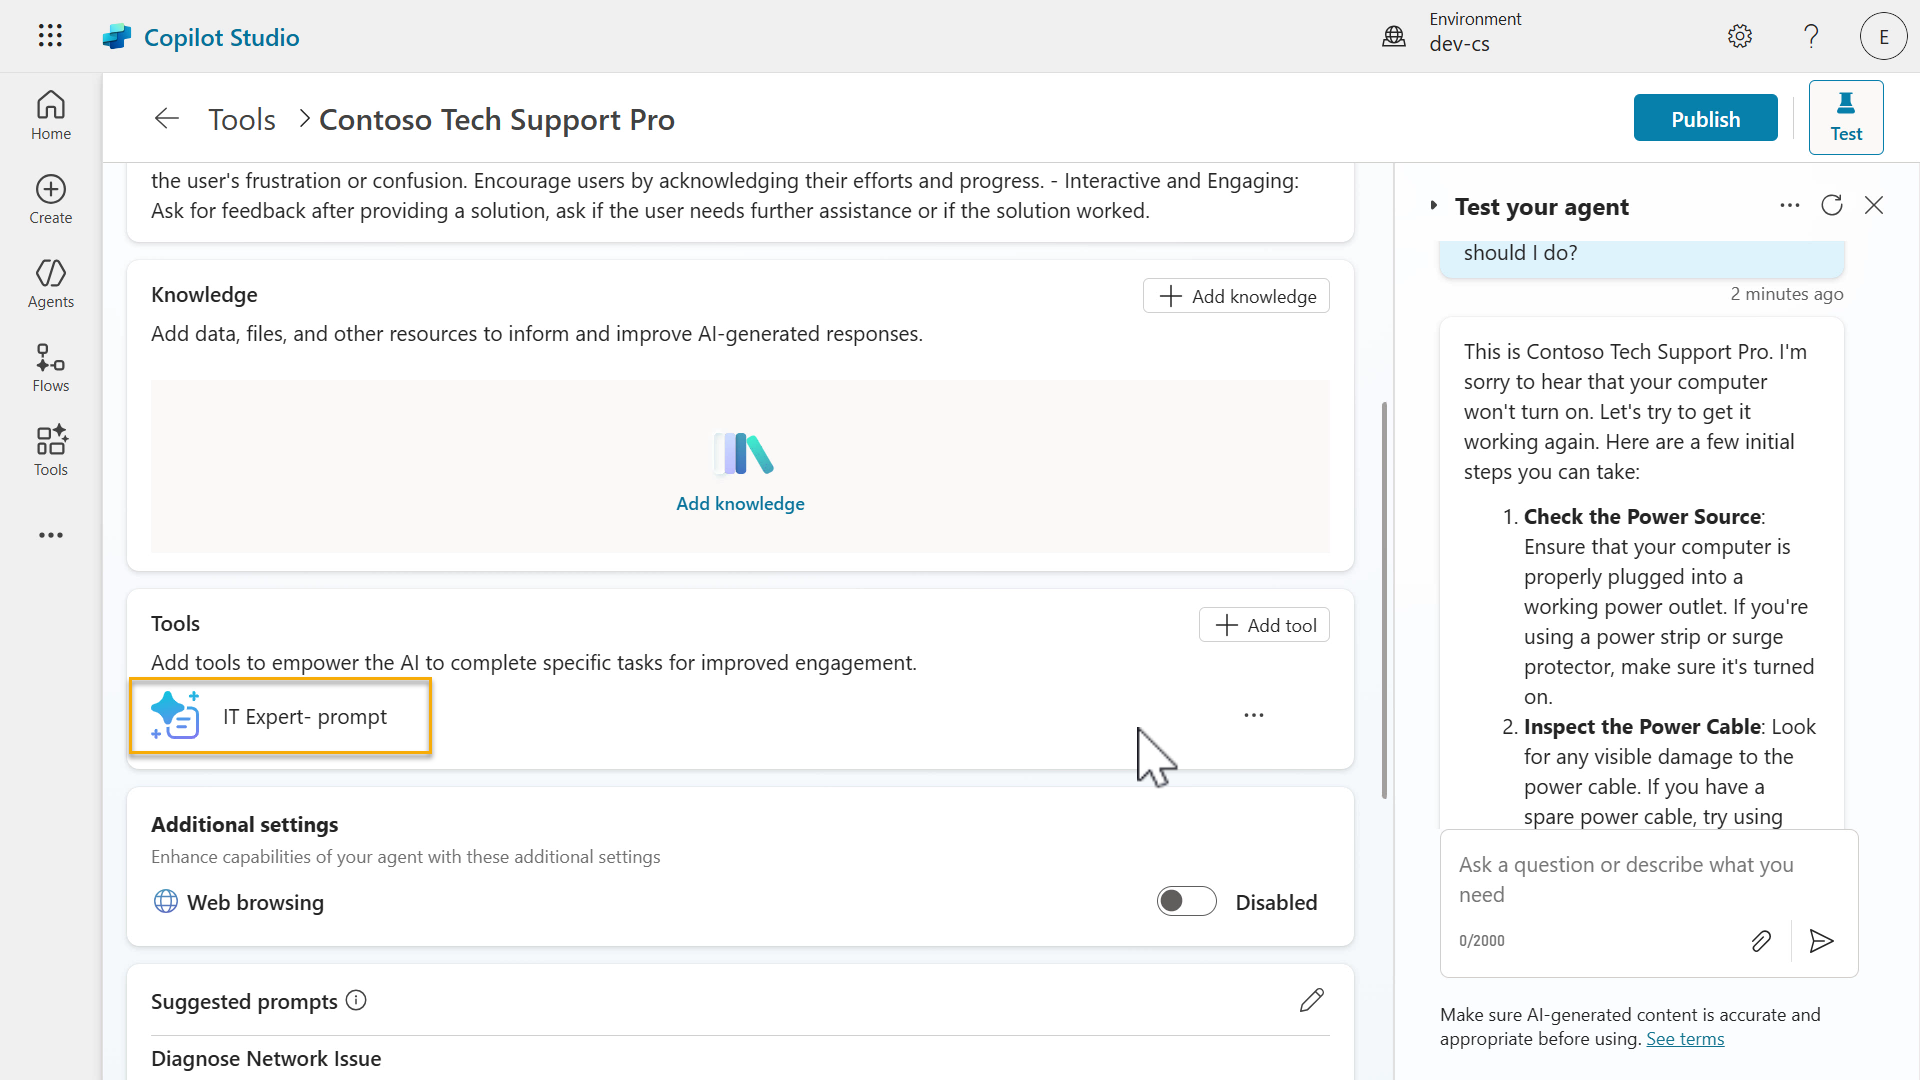
Task: Open Agents in sidebar
Action: [x=51, y=284]
